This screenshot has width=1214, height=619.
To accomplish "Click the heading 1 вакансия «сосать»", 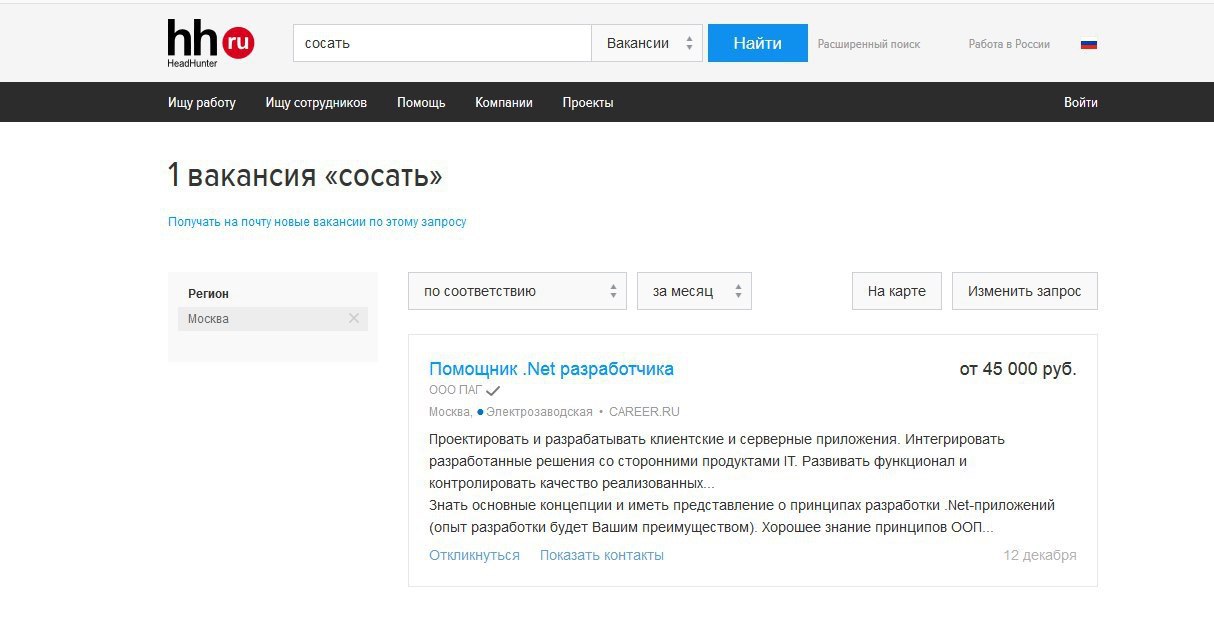I will [305, 176].
